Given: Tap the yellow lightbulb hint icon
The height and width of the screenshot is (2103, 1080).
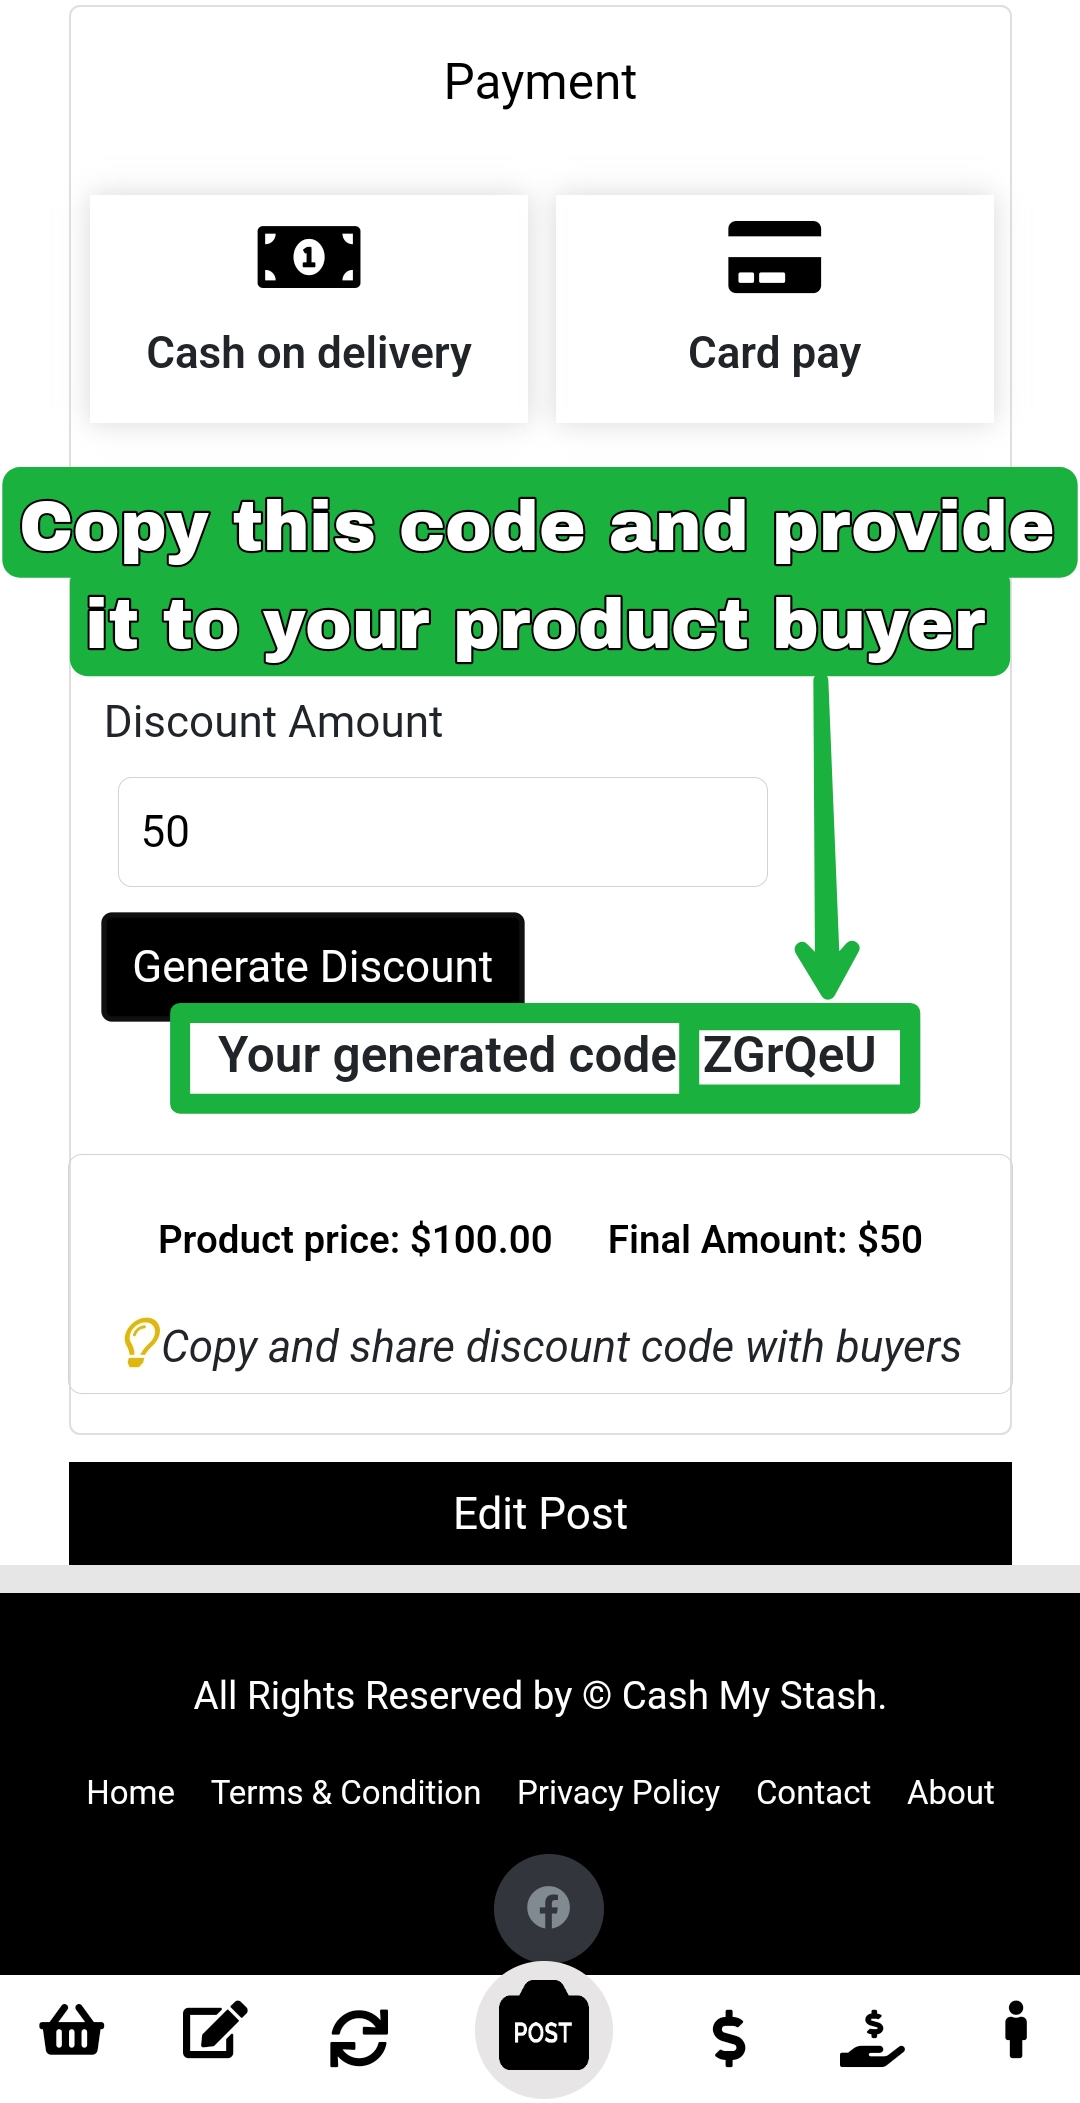Looking at the screenshot, I should coord(141,1342).
